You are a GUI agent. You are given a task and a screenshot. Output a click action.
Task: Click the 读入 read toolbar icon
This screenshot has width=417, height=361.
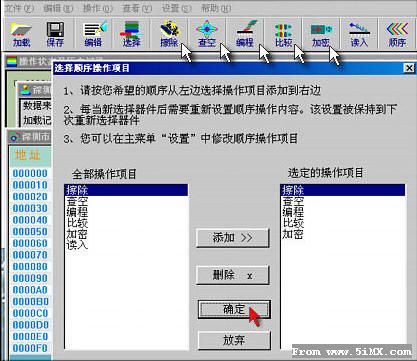(x=359, y=34)
